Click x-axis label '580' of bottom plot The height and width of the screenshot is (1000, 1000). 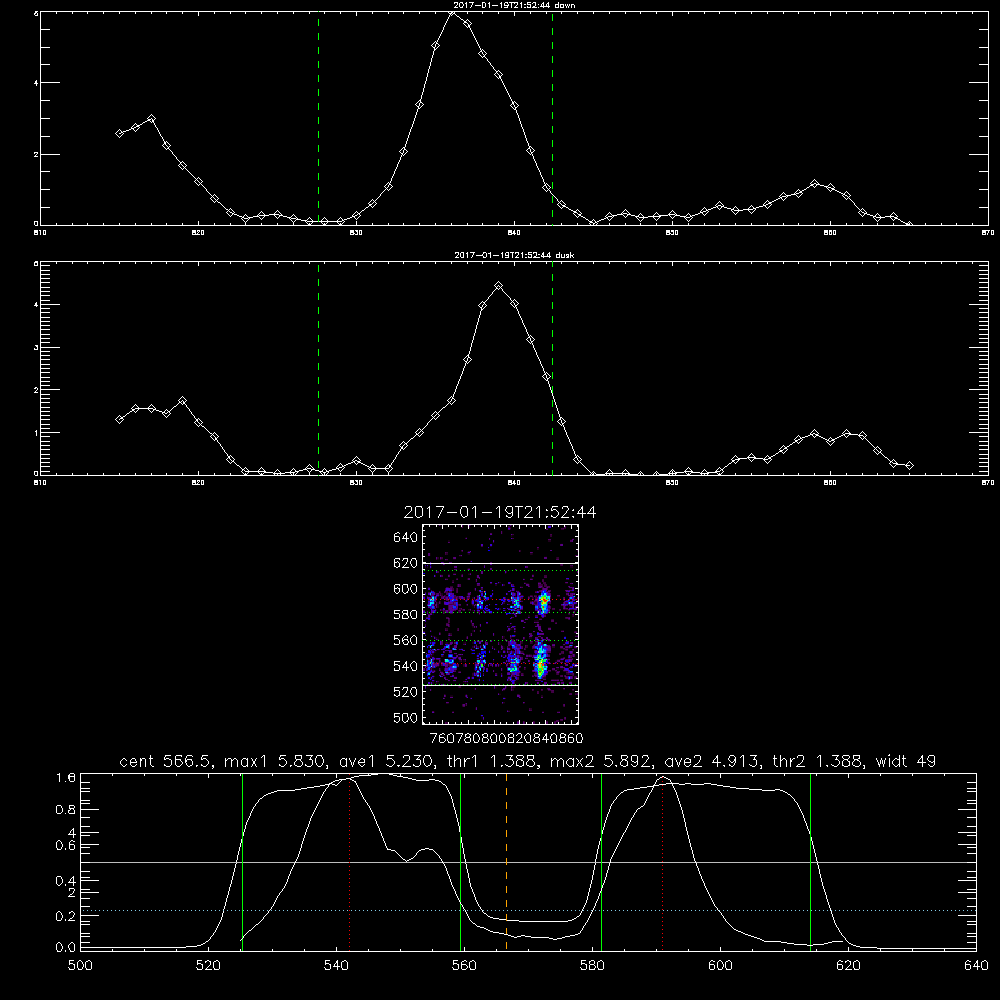click(592, 966)
